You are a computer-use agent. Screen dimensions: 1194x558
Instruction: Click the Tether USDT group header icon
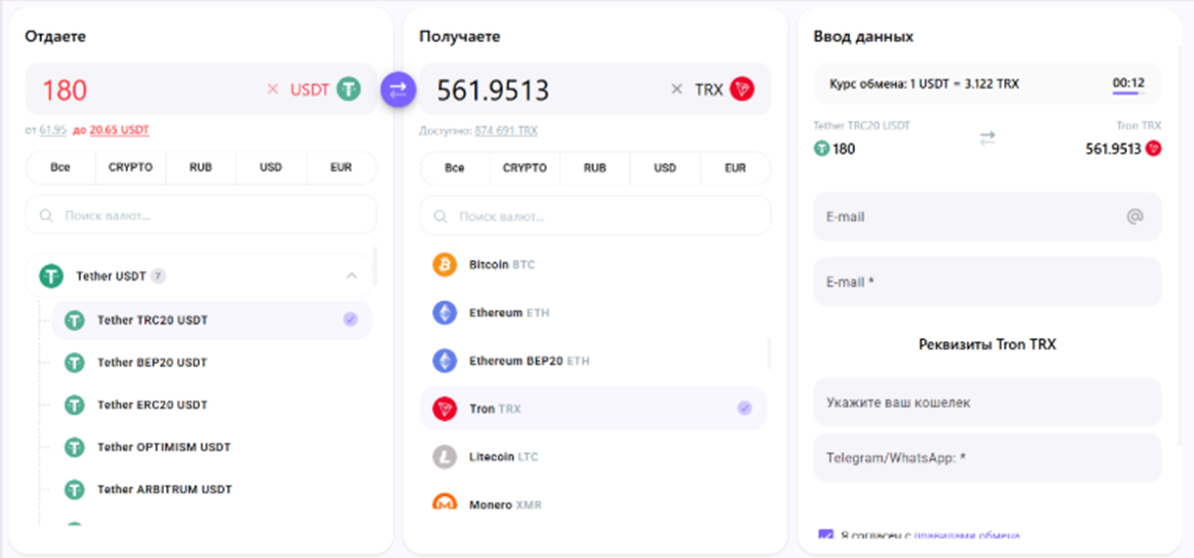tap(51, 276)
